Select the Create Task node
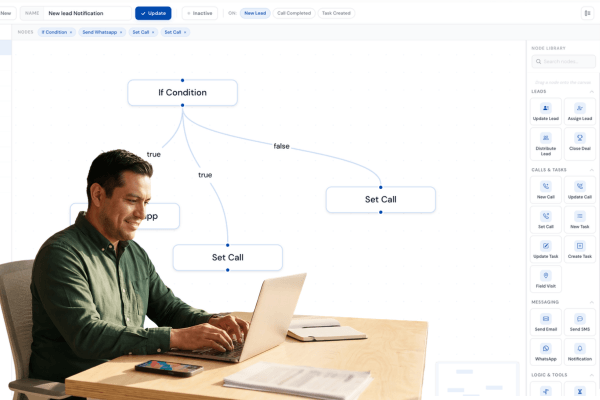This screenshot has height=400, width=600. 579,248
